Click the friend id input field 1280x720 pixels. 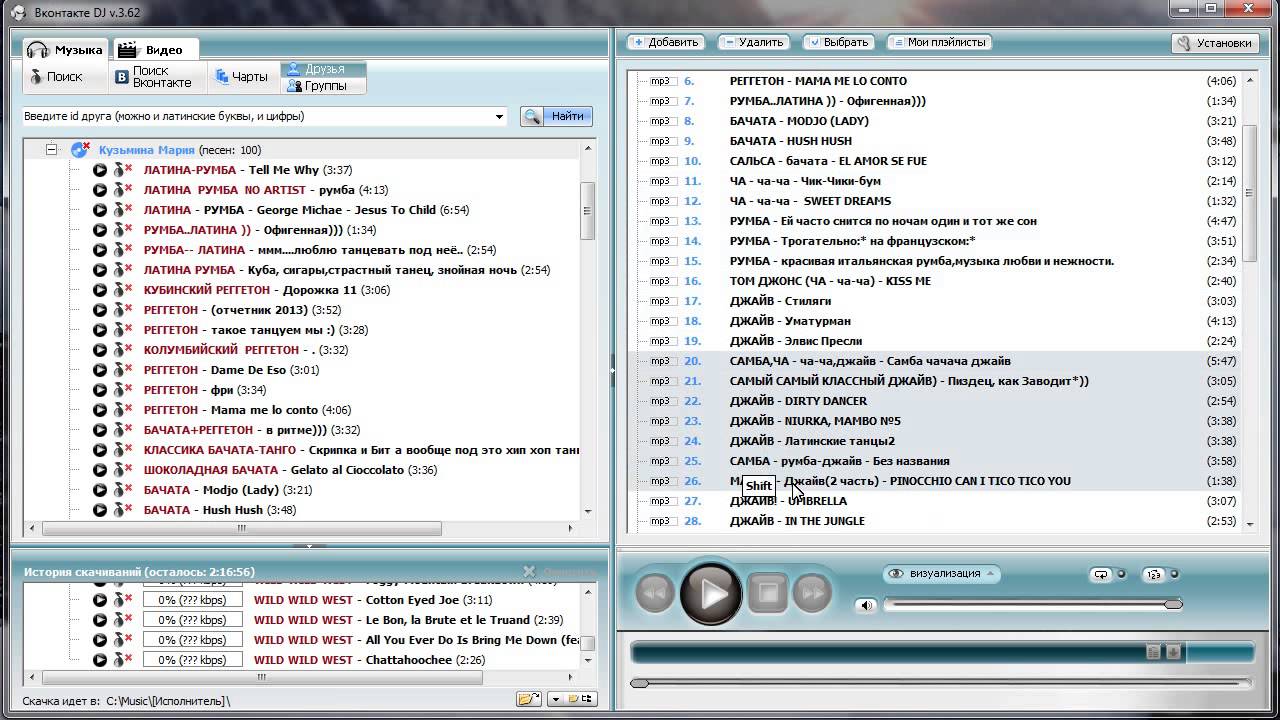click(264, 117)
